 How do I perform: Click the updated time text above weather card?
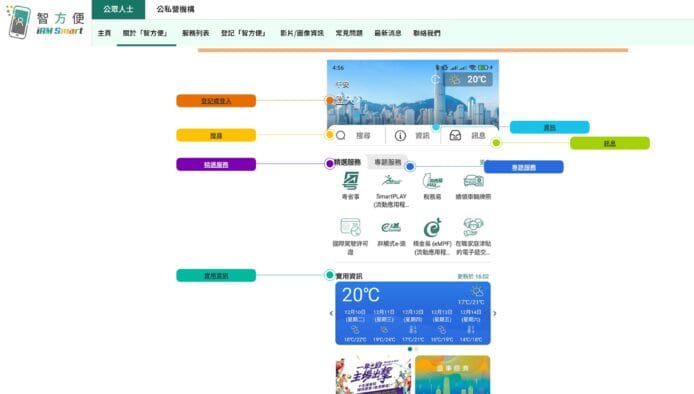[473, 276]
